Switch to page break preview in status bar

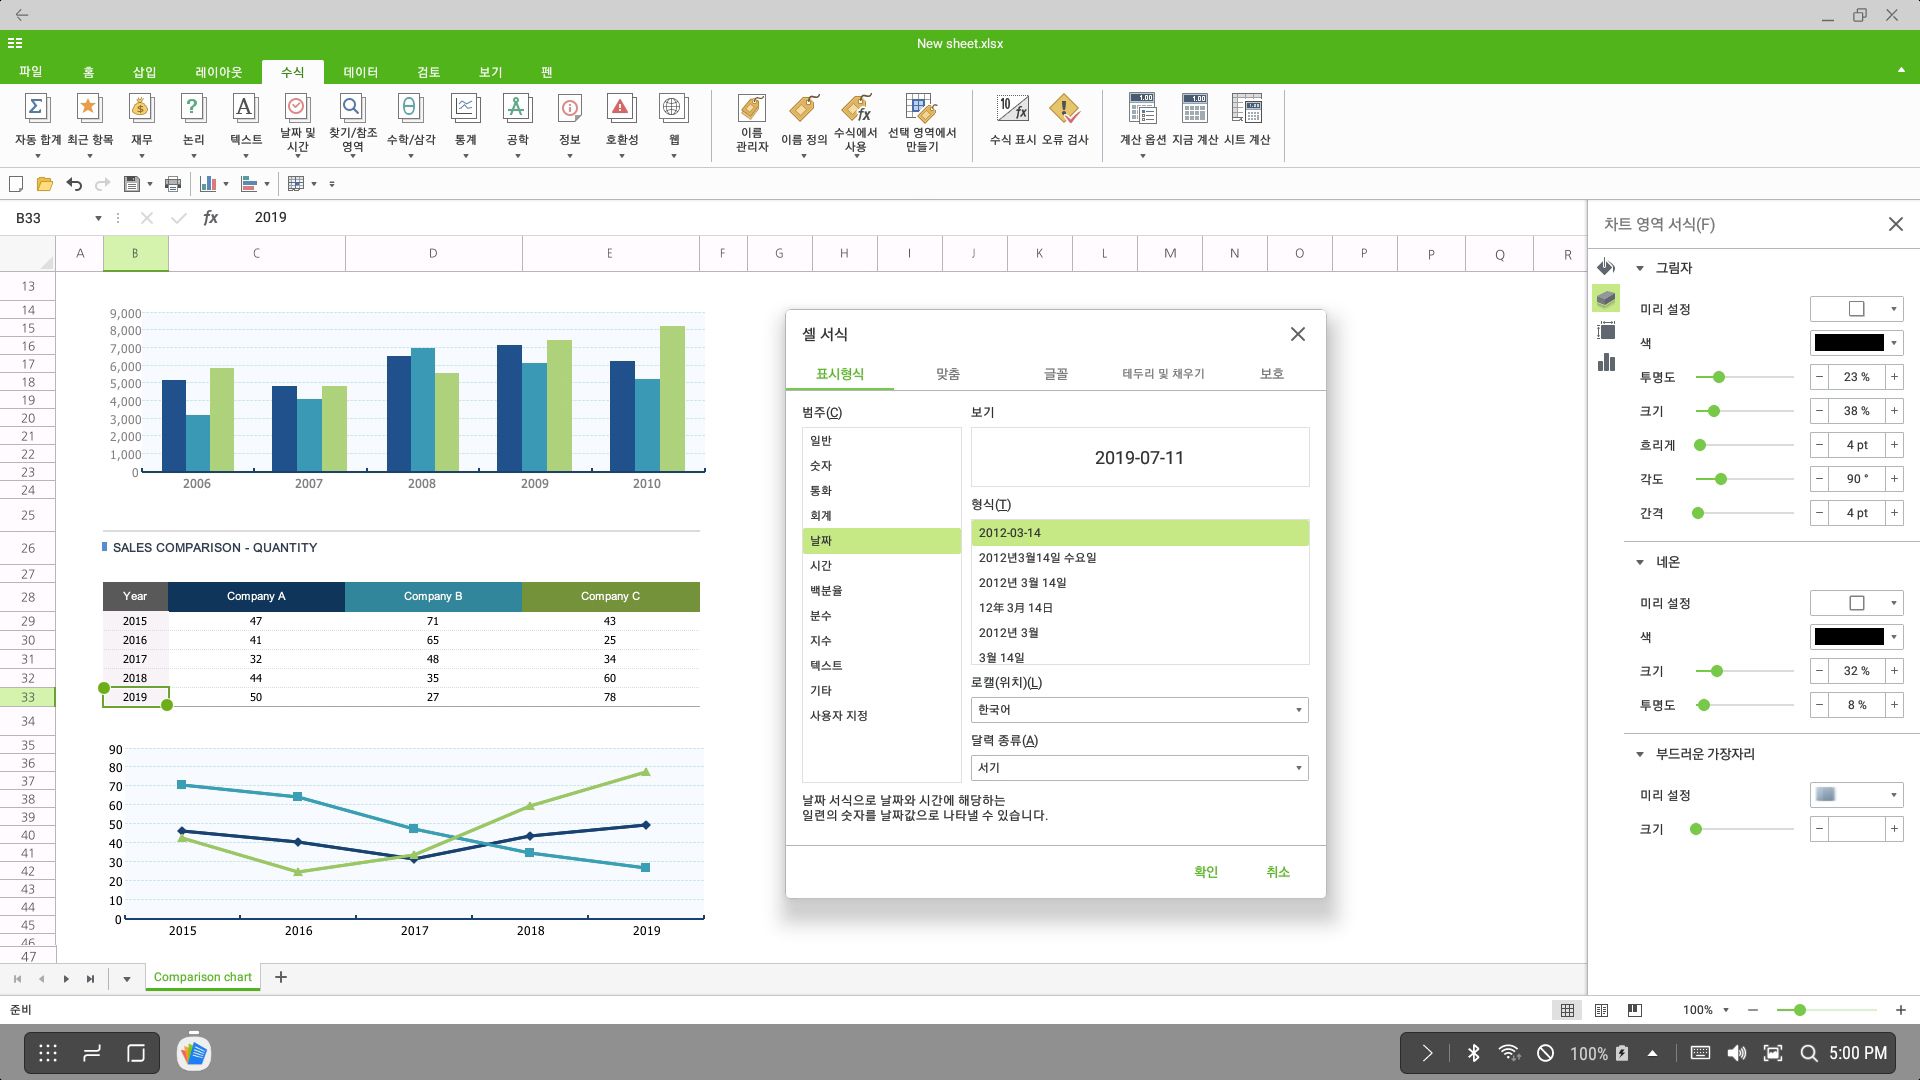click(1634, 1010)
